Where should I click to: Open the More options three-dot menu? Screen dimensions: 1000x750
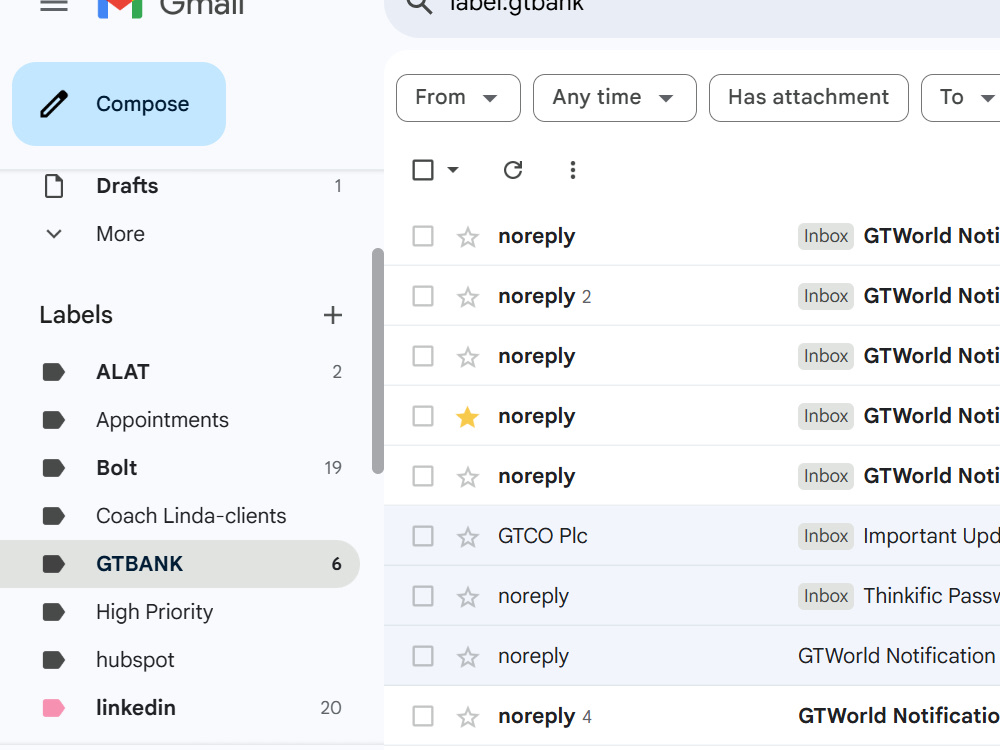[x=573, y=170]
